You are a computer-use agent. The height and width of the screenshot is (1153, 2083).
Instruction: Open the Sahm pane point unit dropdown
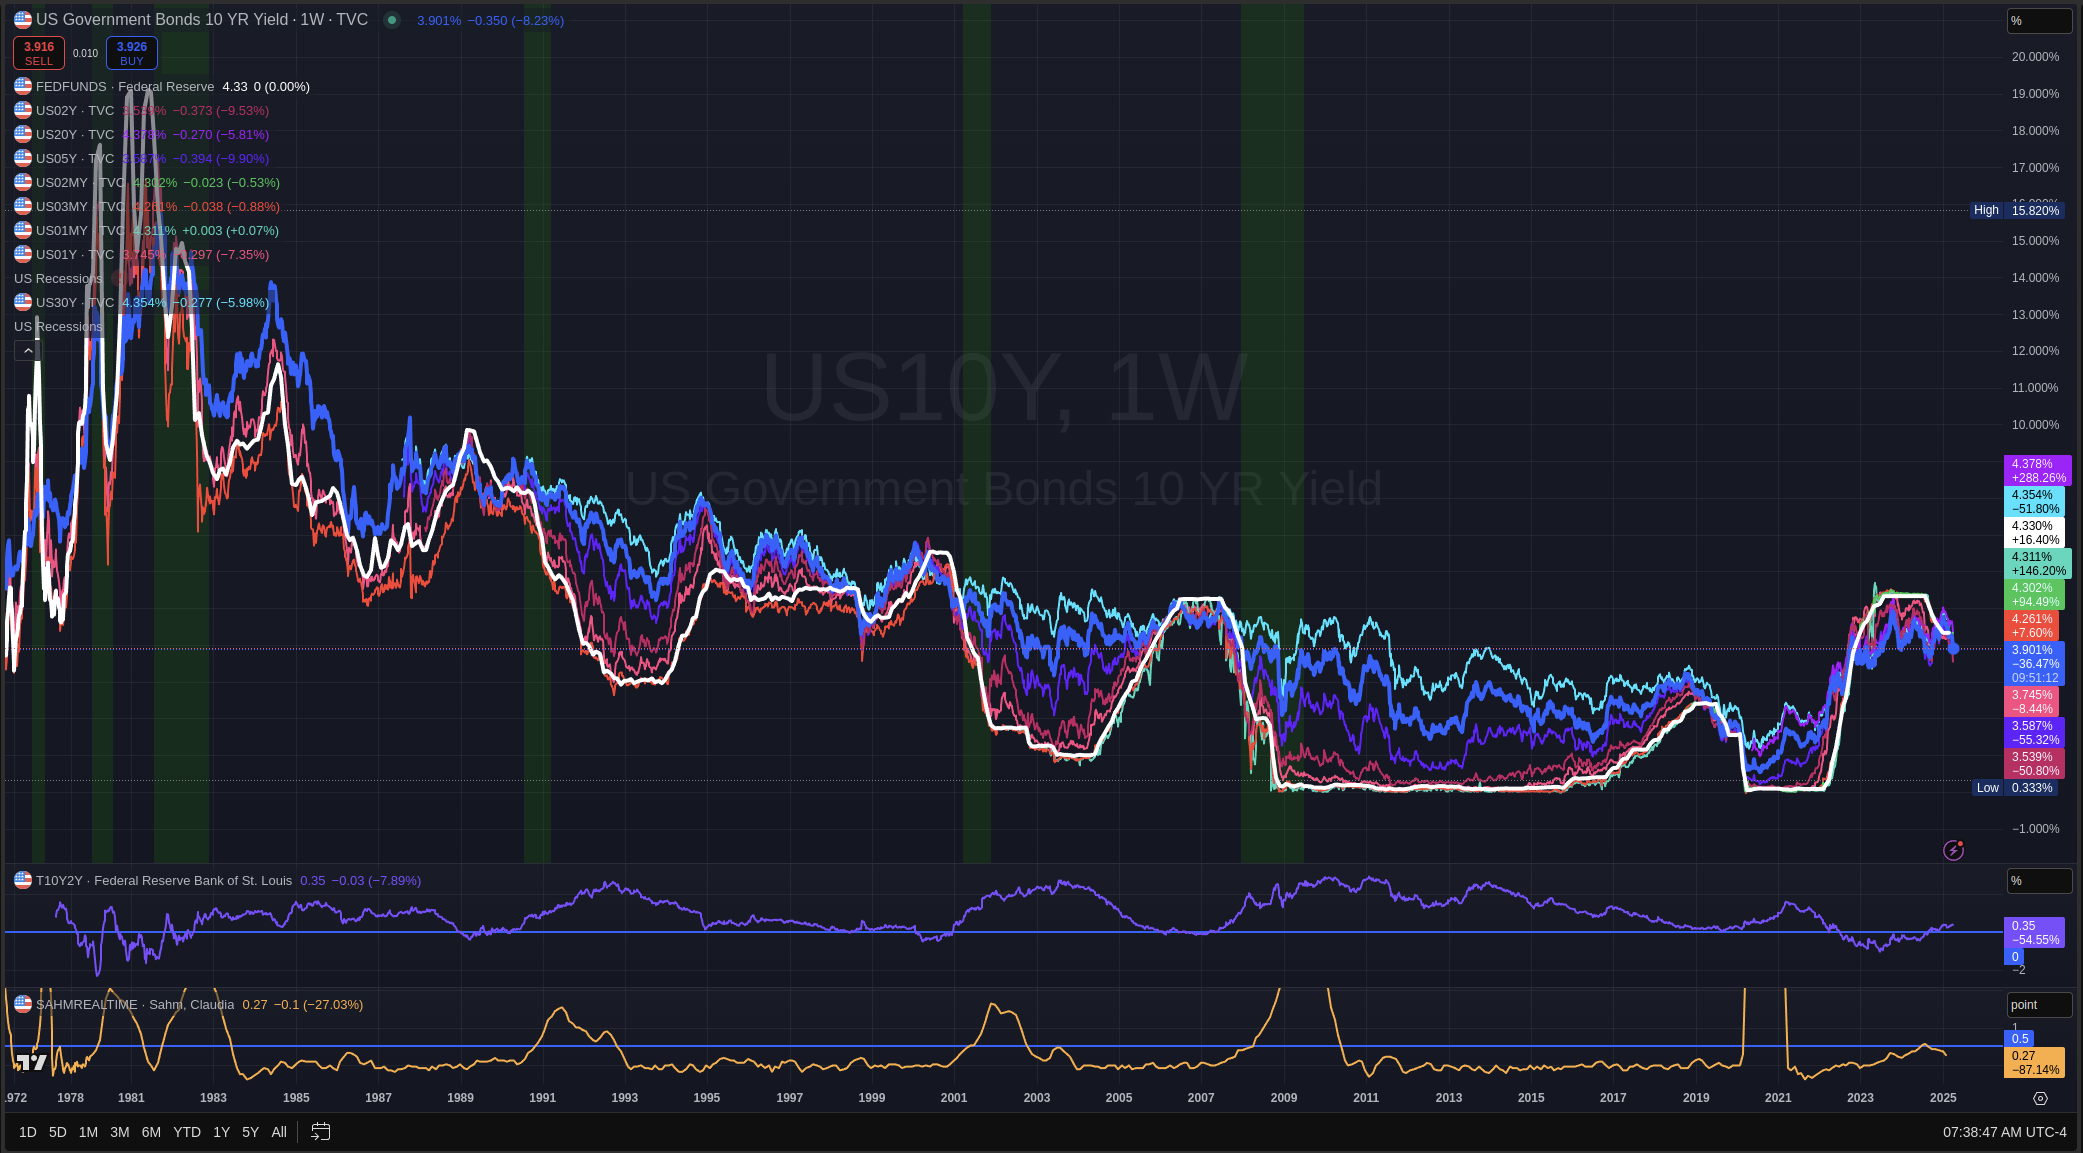click(2038, 1005)
